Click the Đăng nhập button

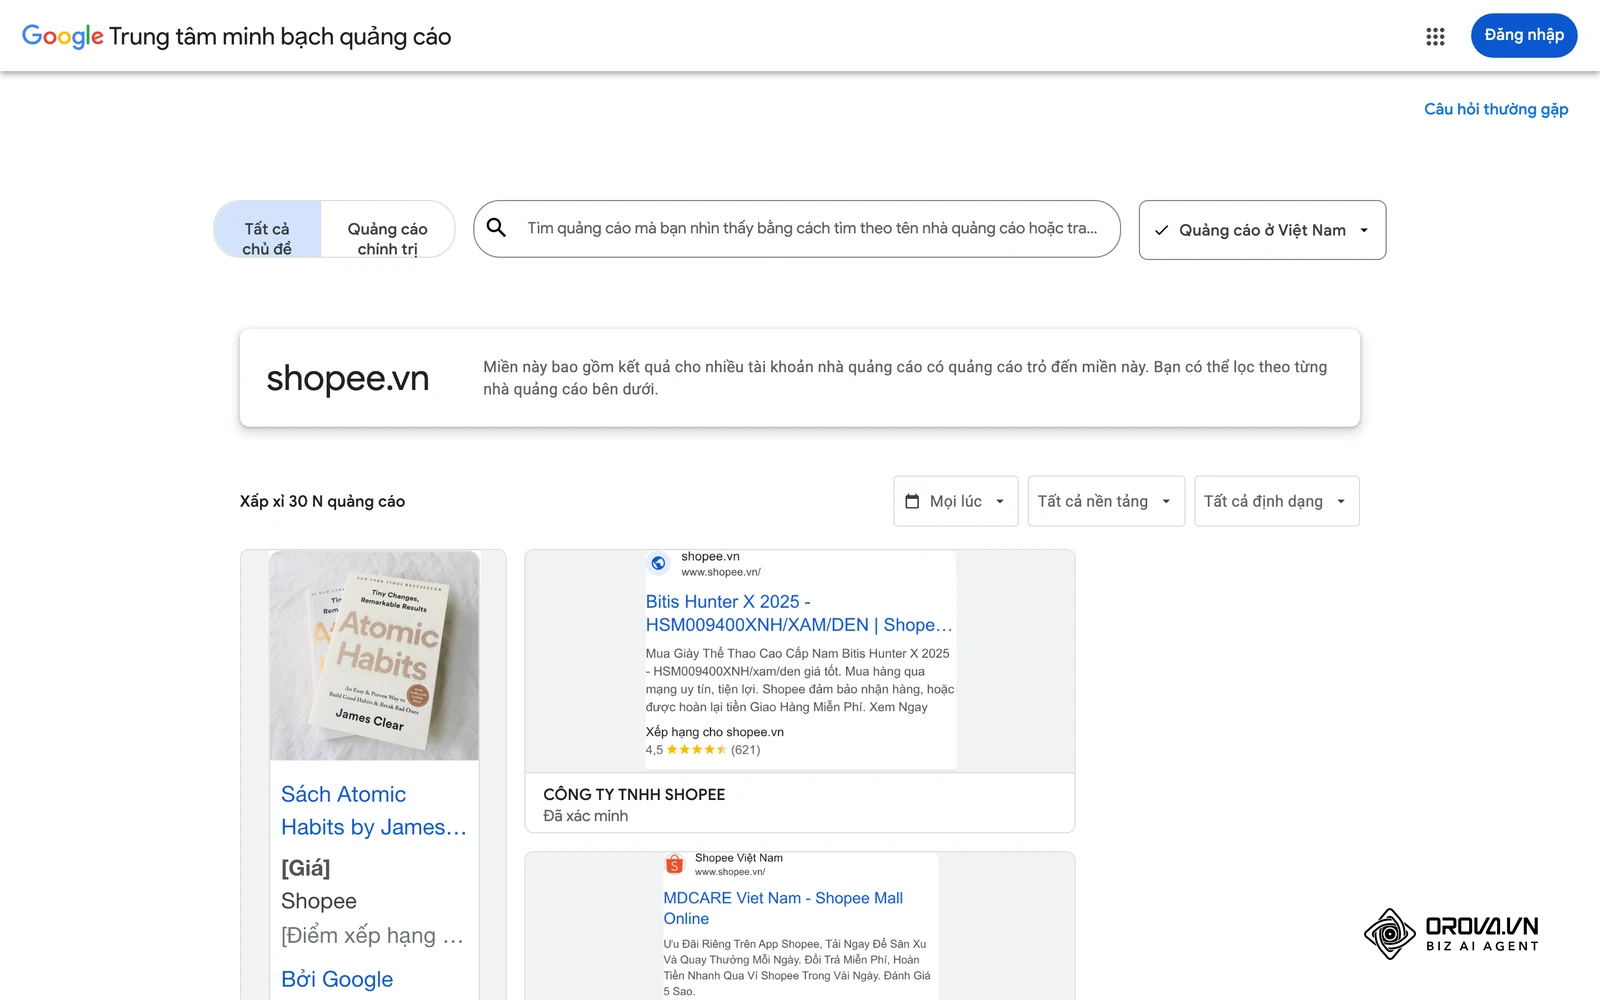[x=1524, y=35]
